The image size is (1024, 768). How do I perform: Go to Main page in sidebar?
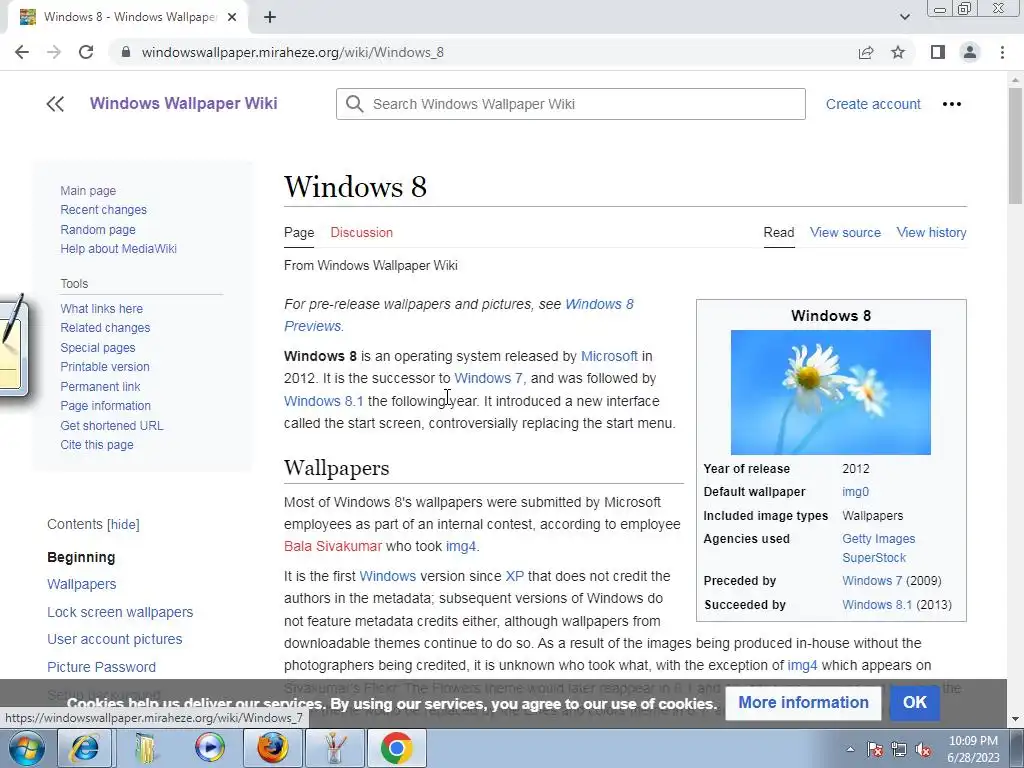click(88, 191)
